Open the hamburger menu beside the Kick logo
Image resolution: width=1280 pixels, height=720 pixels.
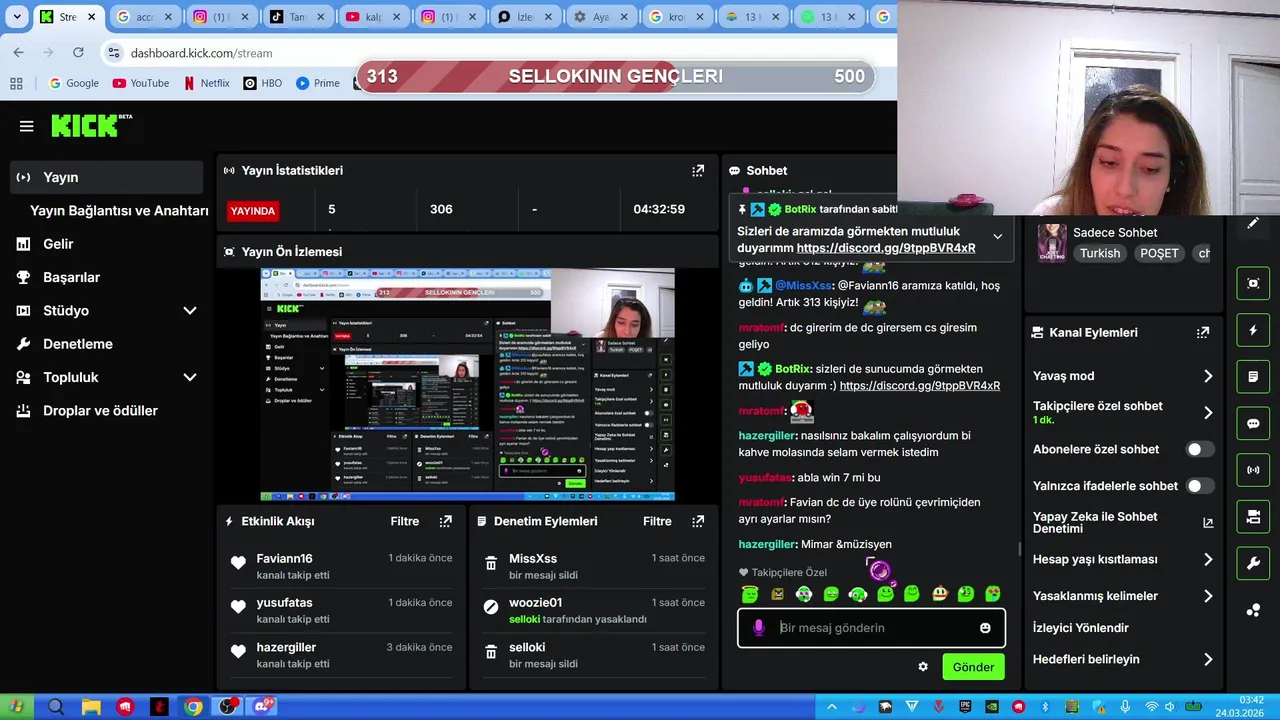click(27, 126)
